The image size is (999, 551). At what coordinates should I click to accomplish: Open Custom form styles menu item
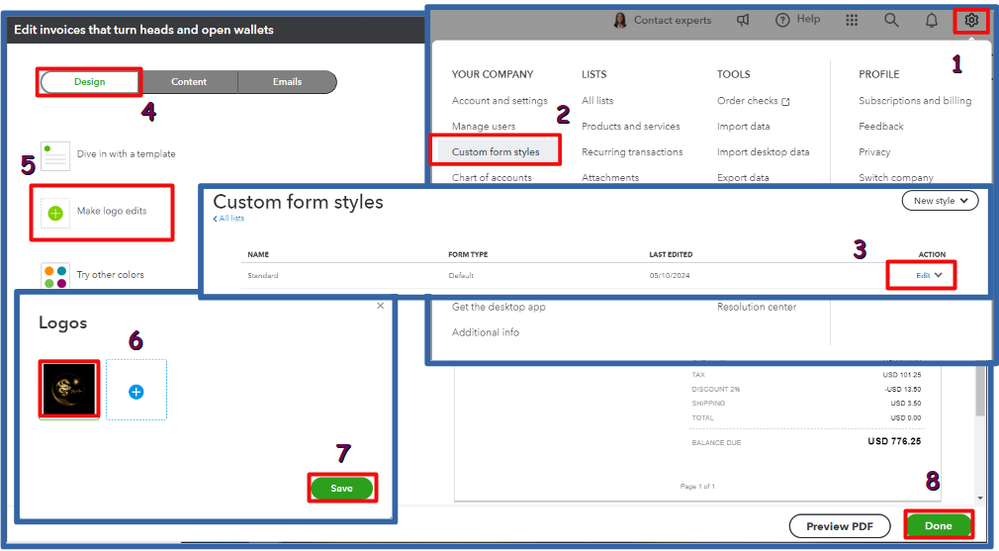point(496,152)
